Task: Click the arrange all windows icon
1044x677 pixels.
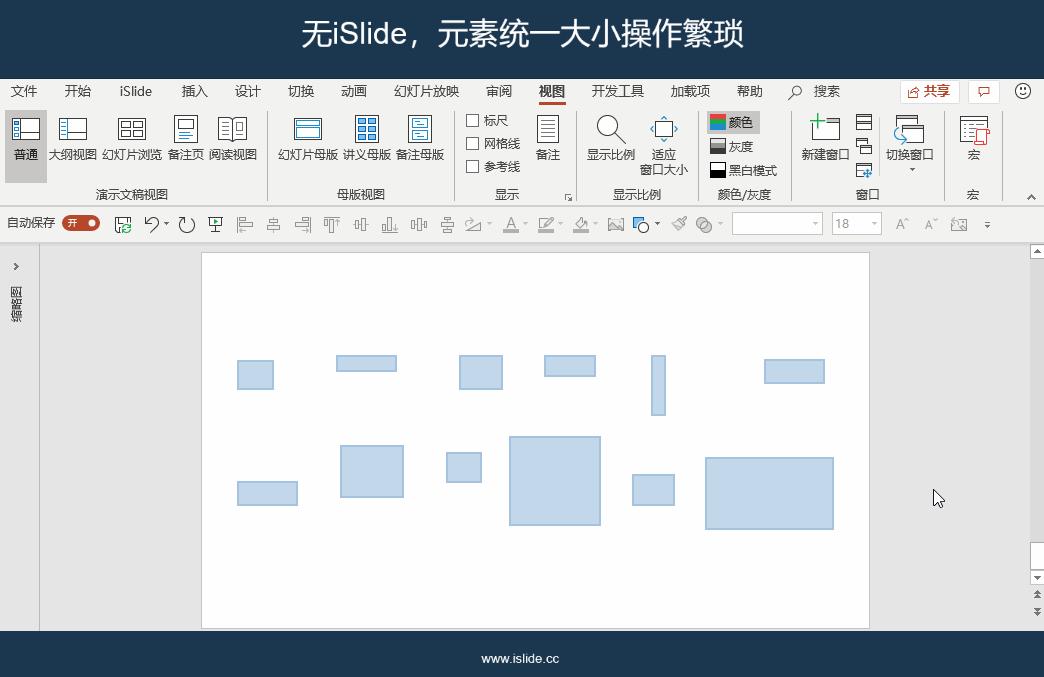Action: click(864, 122)
